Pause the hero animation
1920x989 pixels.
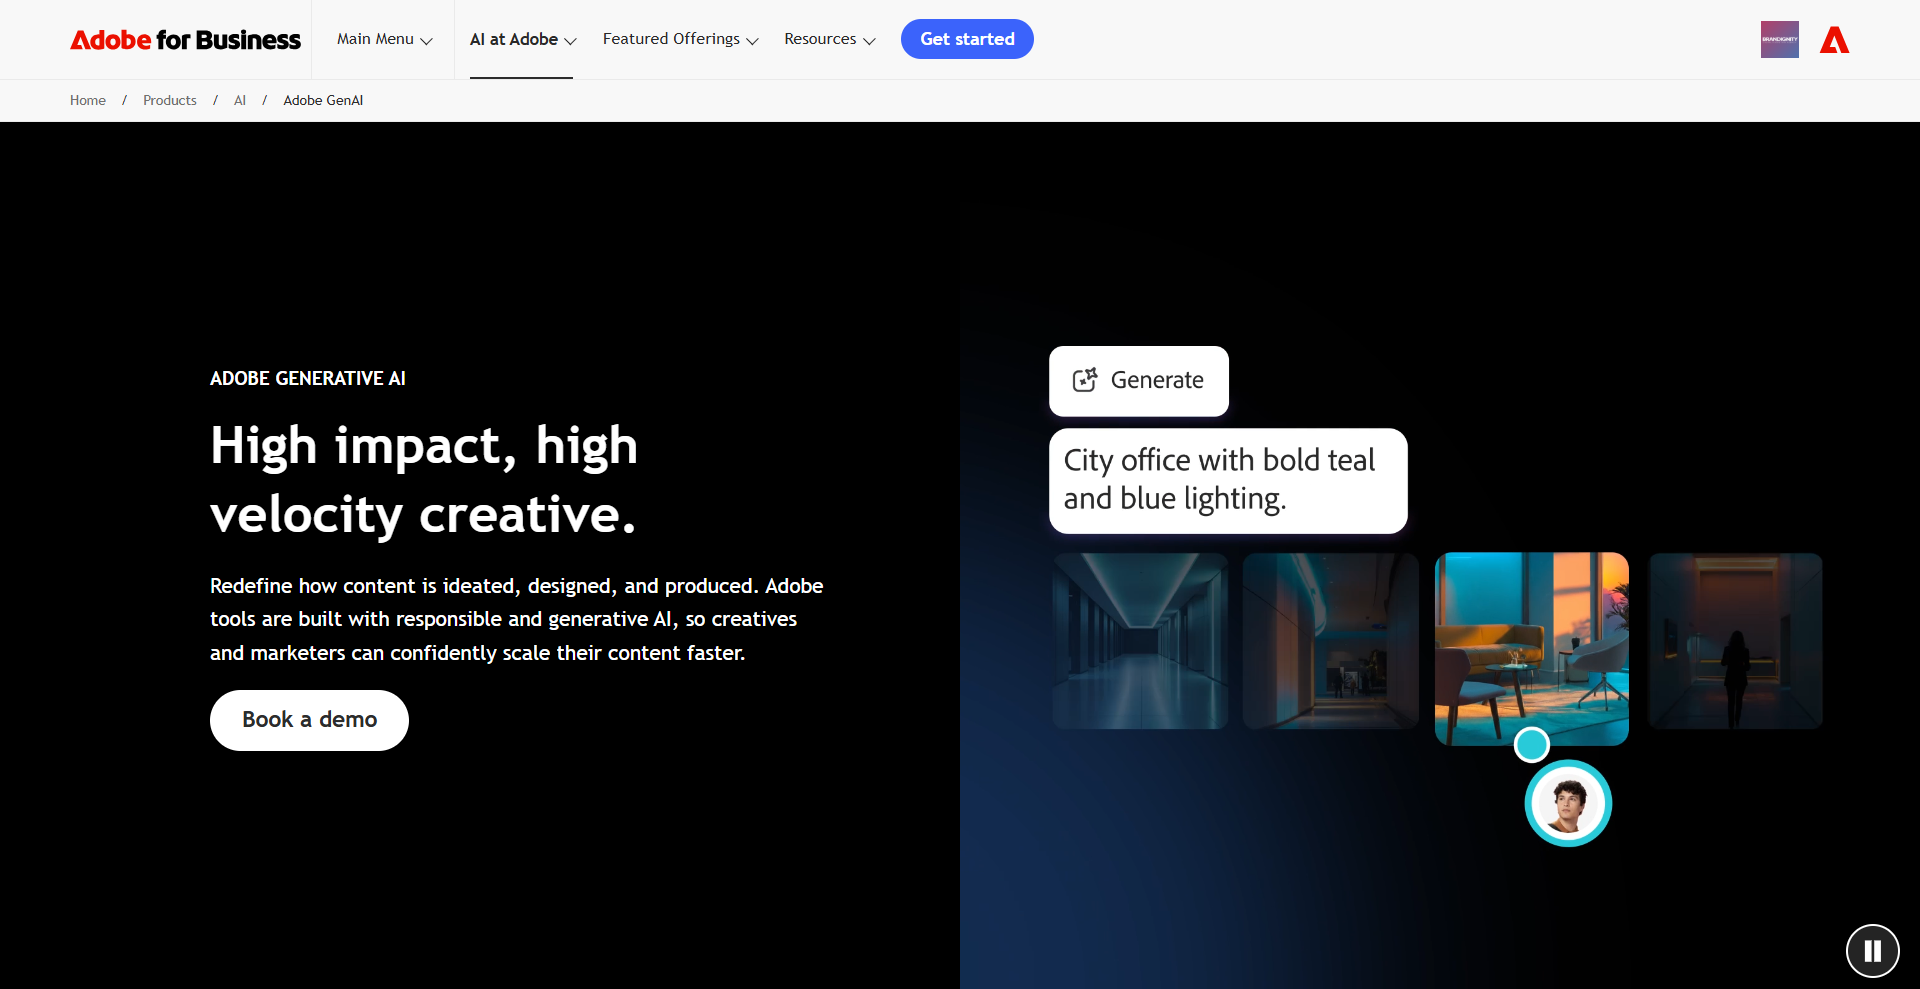pyautogui.click(x=1872, y=951)
